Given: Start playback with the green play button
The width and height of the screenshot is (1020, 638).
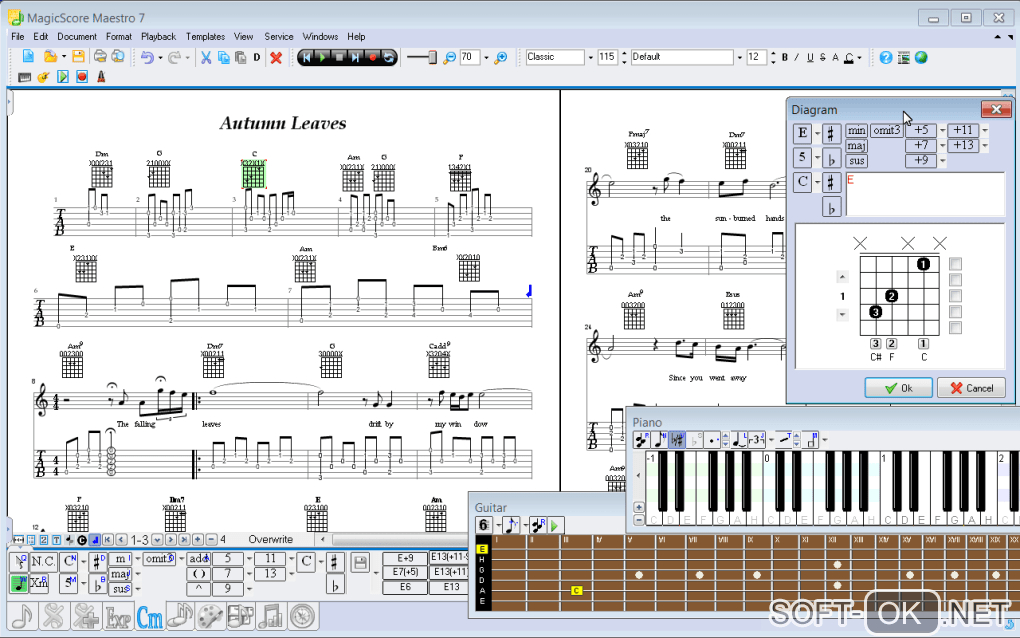Looking at the screenshot, I should pyautogui.click(x=323, y=57).
